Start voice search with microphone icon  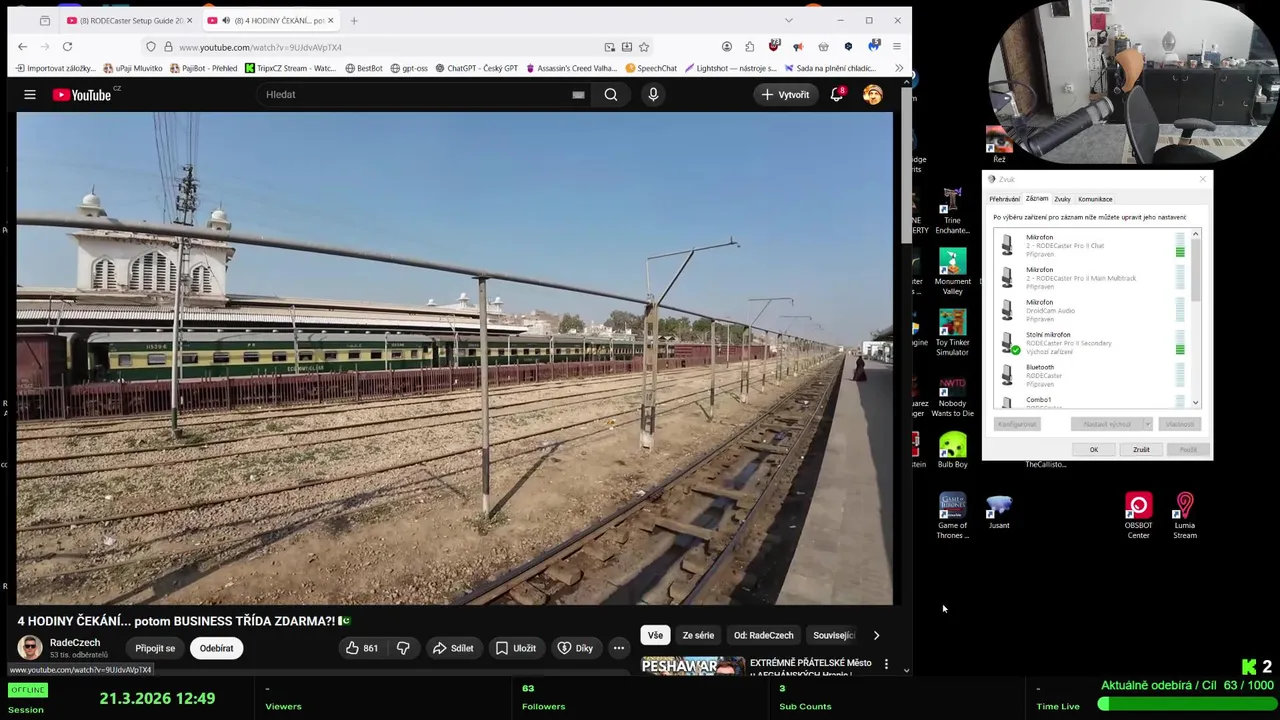(x=653, y=94)
